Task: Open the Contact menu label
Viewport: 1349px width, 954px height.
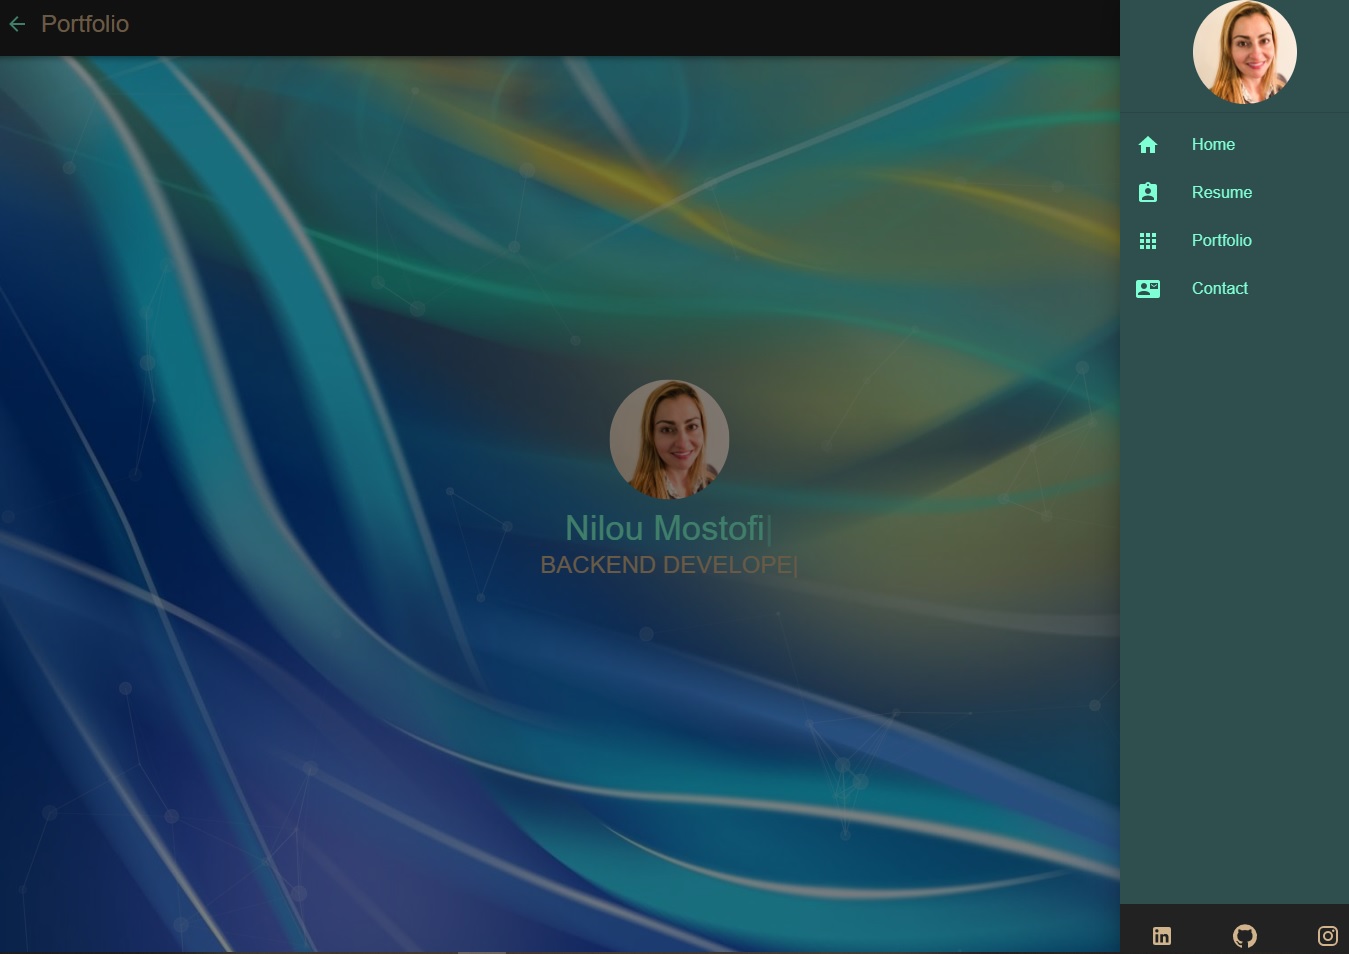Action: (1219, 289)
